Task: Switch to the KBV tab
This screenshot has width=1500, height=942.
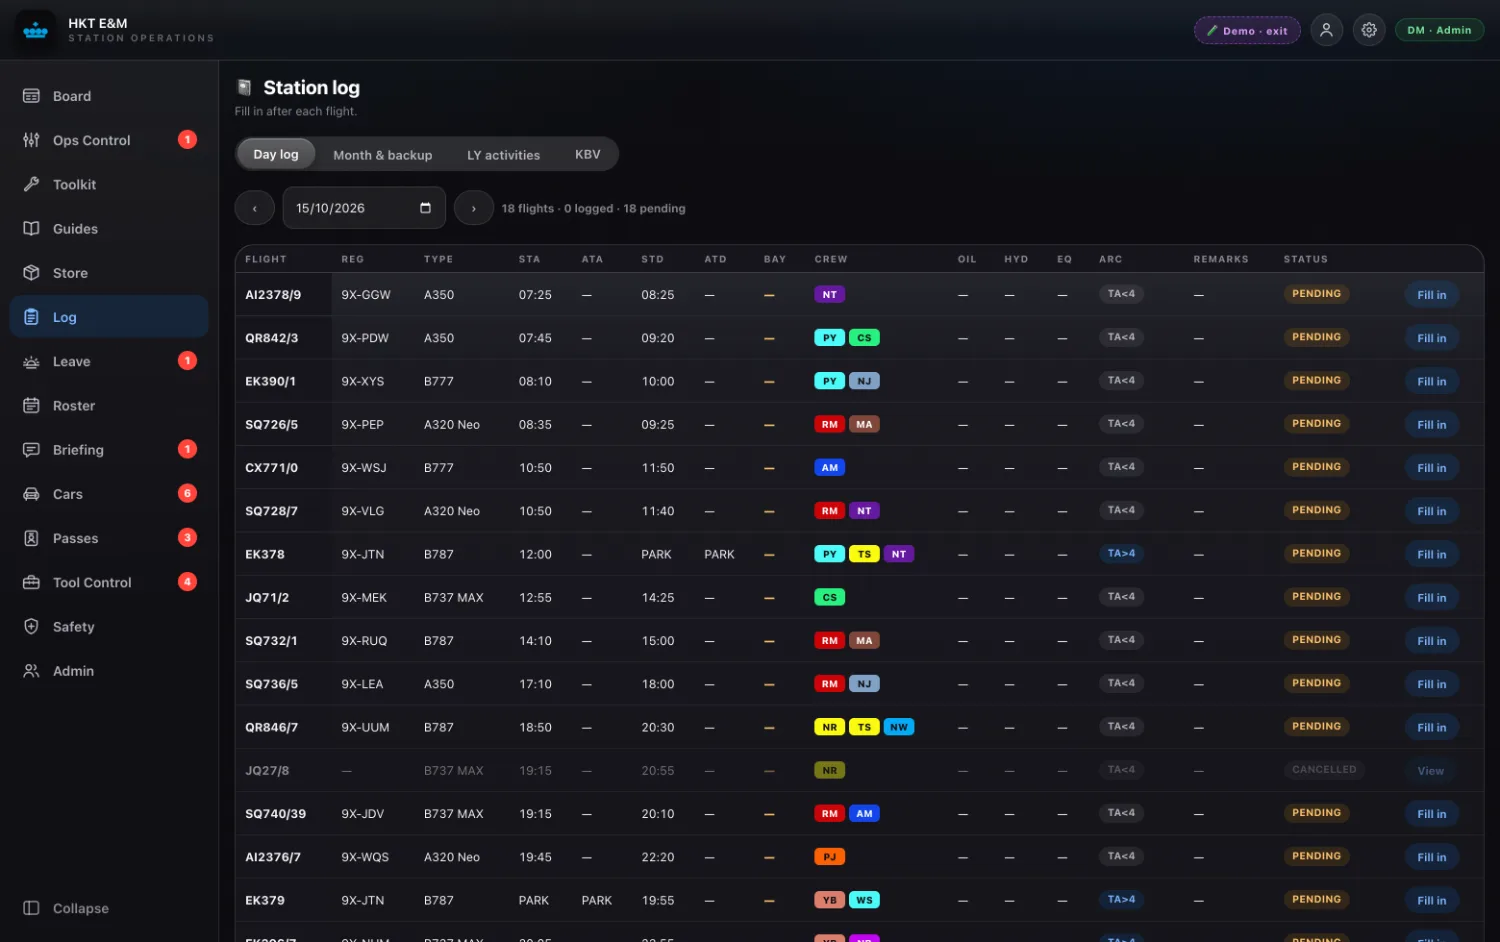Action: [588, 154]
